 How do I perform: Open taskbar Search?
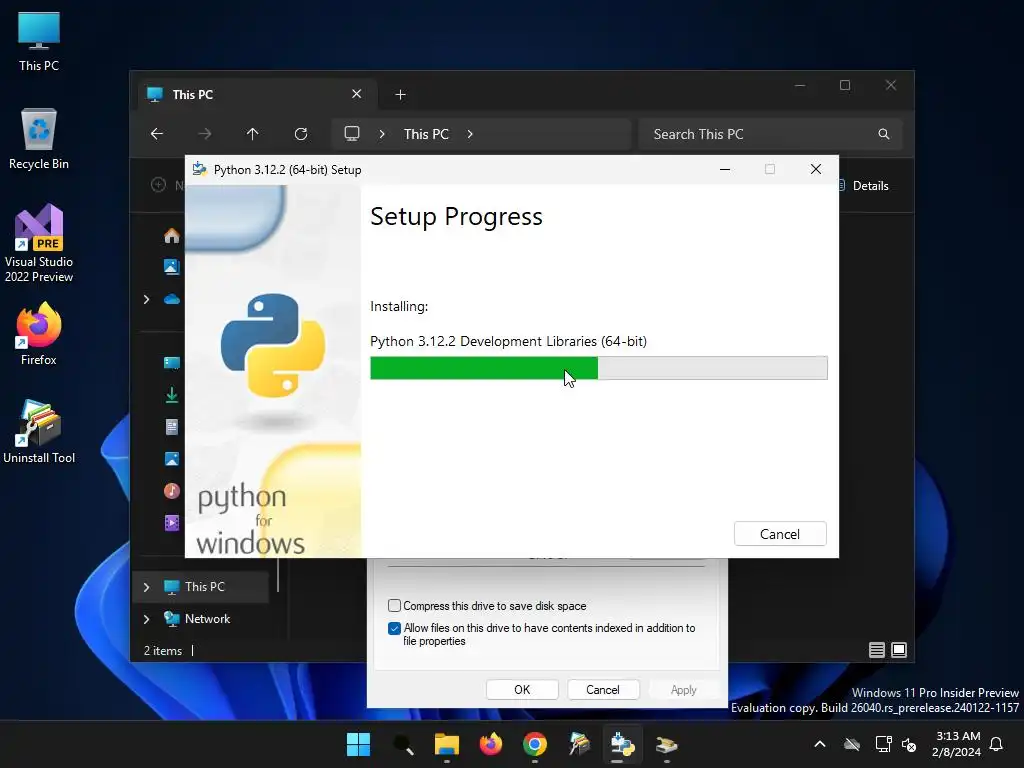403,744
